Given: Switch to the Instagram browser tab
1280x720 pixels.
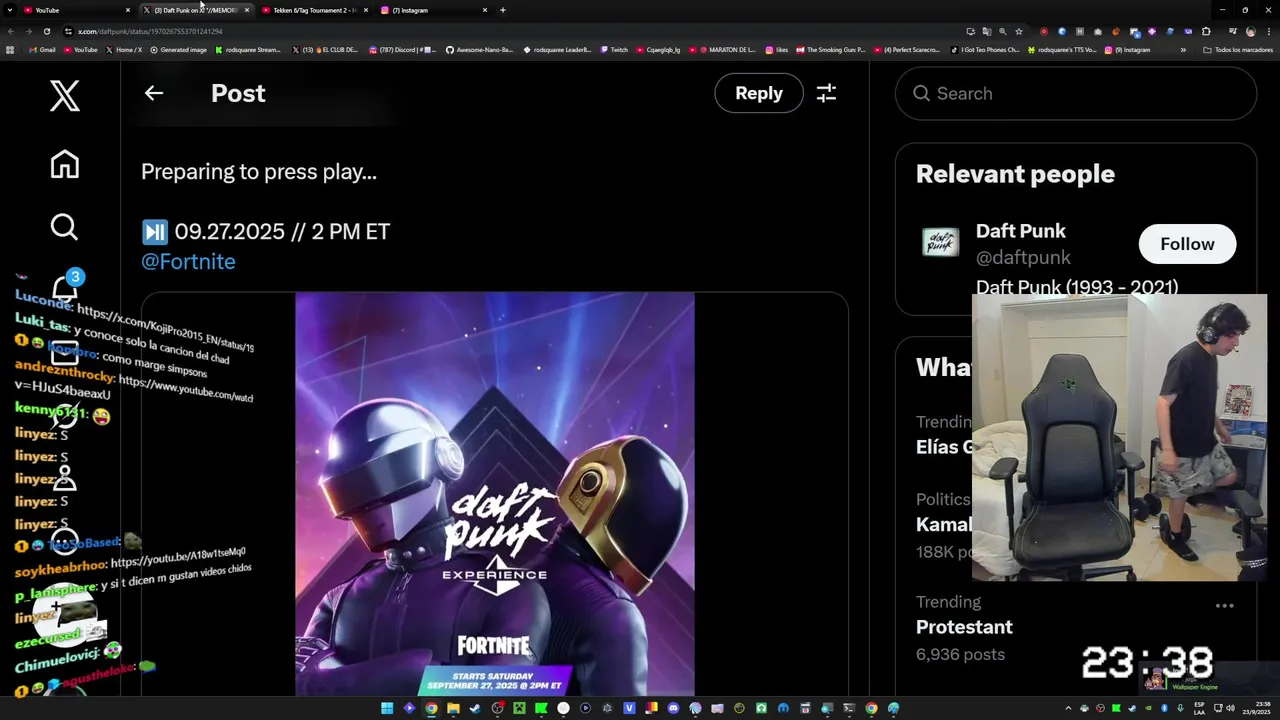Looking at the screenshot, I should click(433, 10).
